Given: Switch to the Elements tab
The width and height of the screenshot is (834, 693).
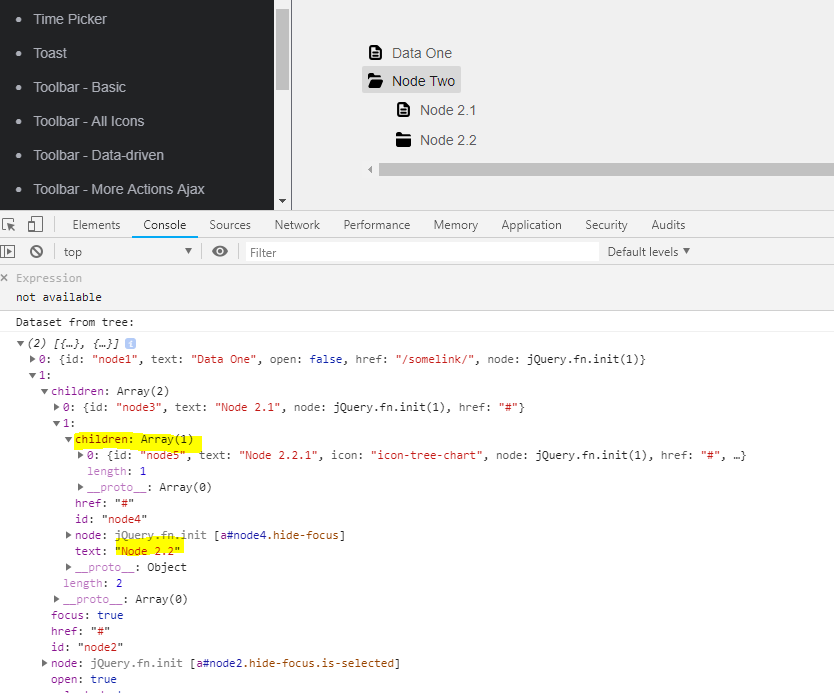Looking at the screenshot, I should (x=96, y=225).
